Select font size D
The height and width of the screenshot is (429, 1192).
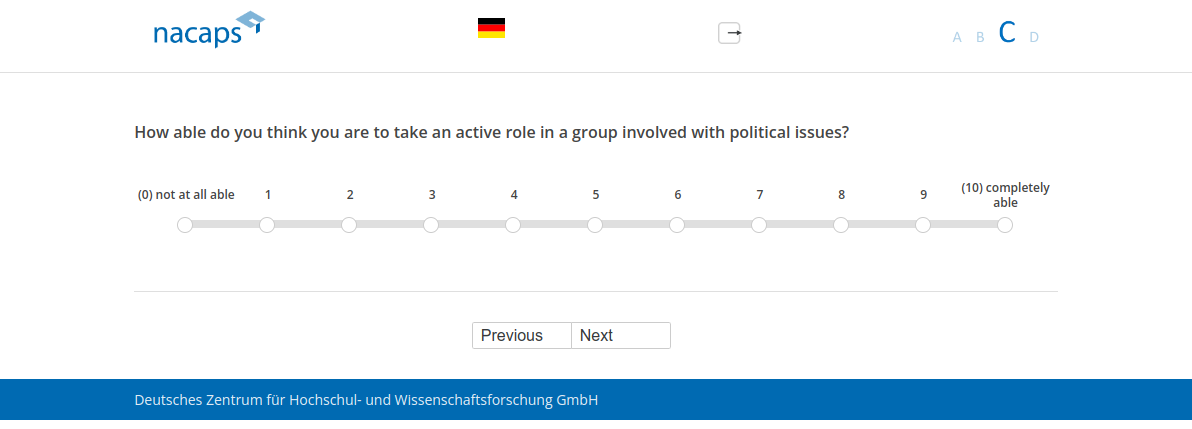coord(1034,38)
